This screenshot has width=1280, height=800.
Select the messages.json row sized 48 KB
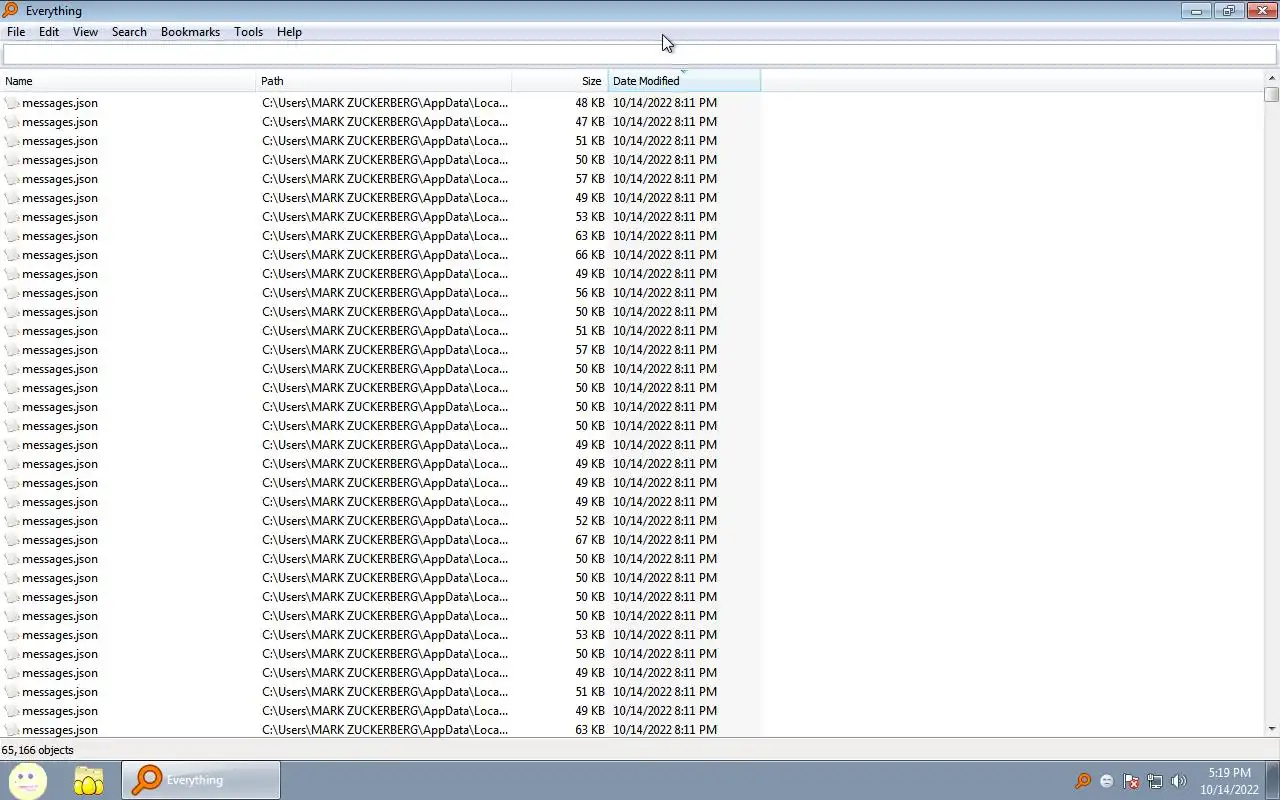coord(380,103)
